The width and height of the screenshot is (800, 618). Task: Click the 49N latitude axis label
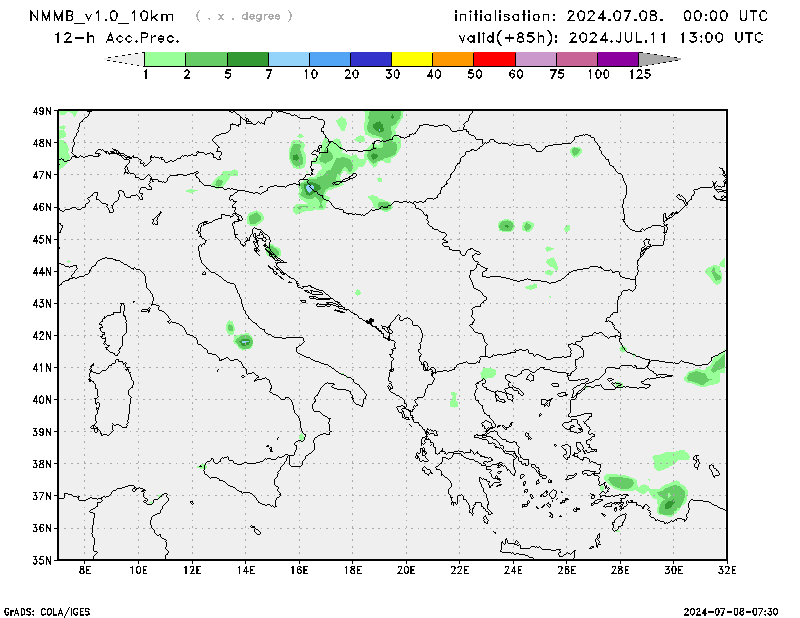point(41,111)
